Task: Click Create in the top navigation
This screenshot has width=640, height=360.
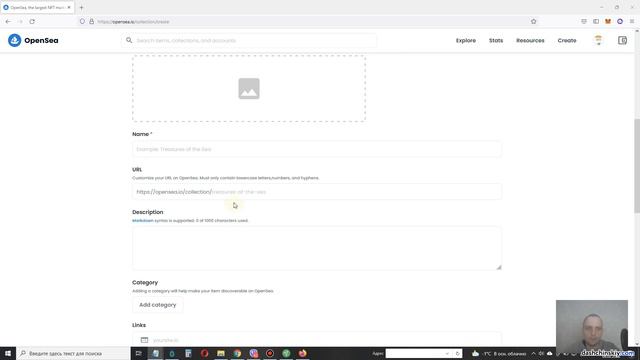Action: [x=567, y=40]
